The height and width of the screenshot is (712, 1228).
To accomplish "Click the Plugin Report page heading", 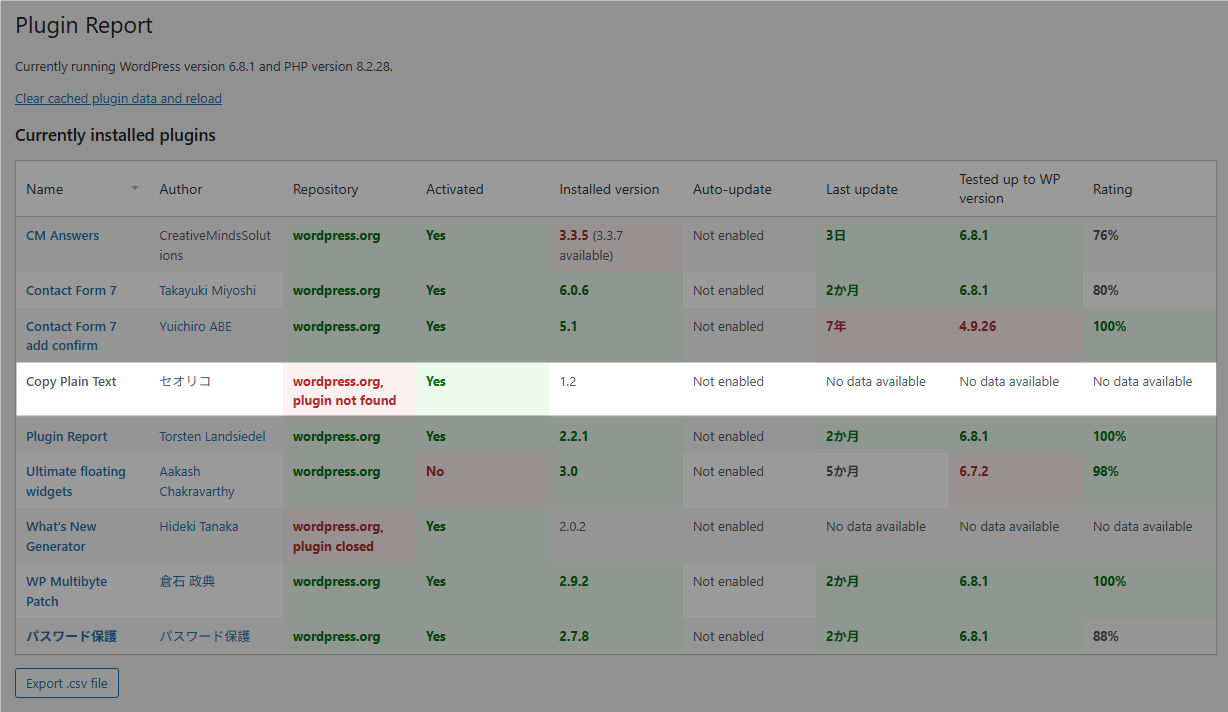I will click(84, 26).
